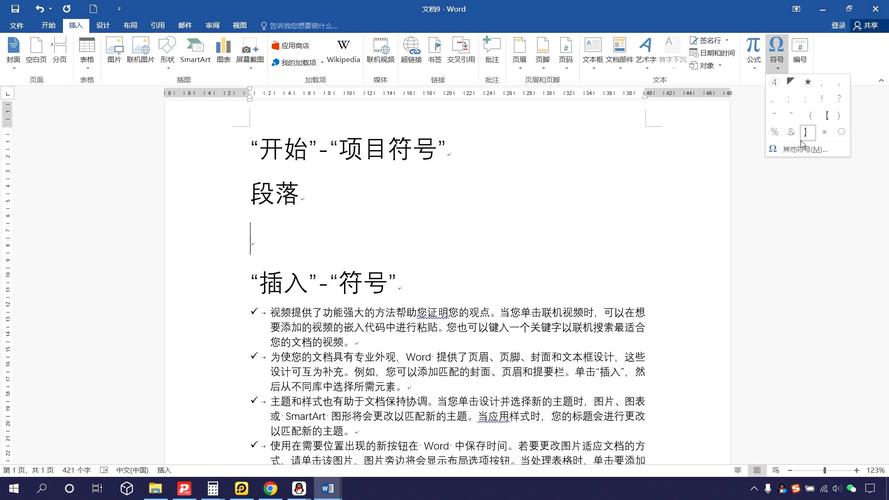
Task: Adjust the zoom slider handle
Action: click(824, 470)
